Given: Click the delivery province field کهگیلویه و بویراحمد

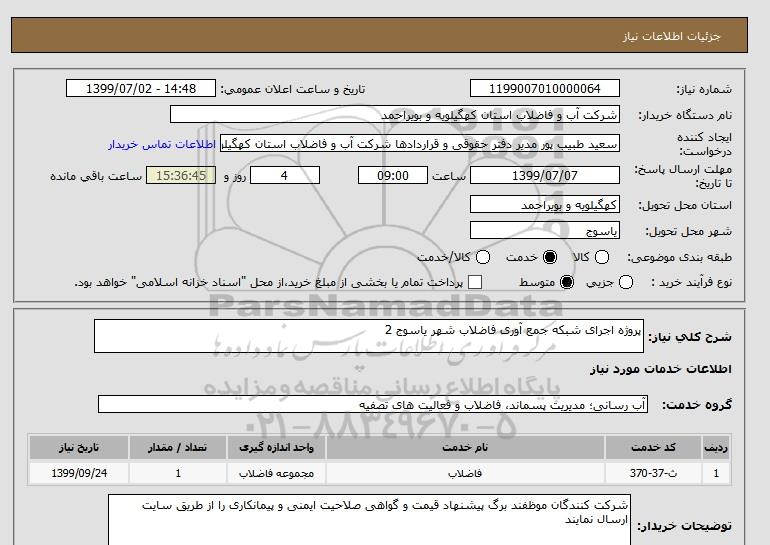Looking at the screenshot, I should coord(545,204).
